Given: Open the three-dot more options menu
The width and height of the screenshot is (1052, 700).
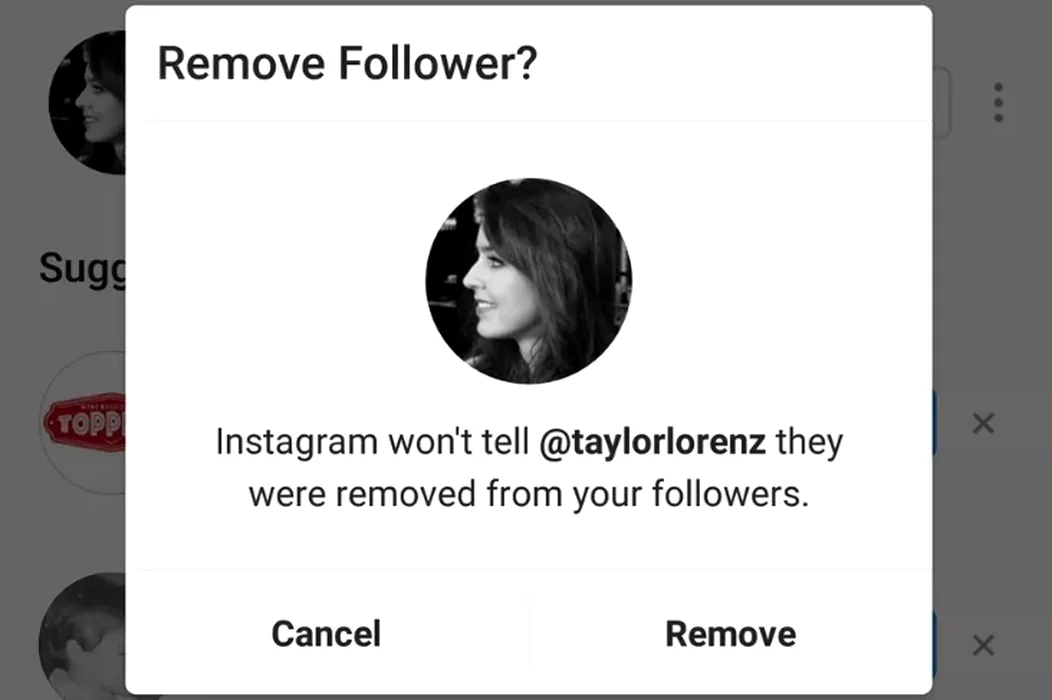Looking at the screenshot, I should pyautogui.click(x=998, y=103).
